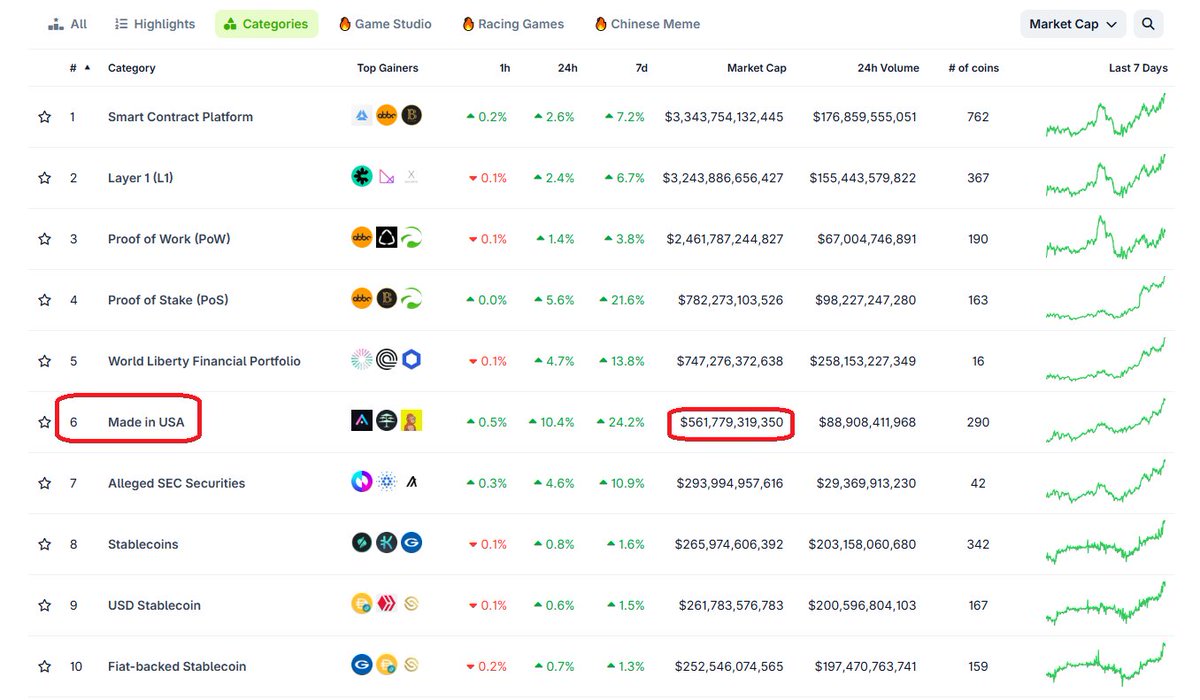Open USD Stablecoin category link
The height and width of the screenshot is (700, 1200).
point(154,605)
